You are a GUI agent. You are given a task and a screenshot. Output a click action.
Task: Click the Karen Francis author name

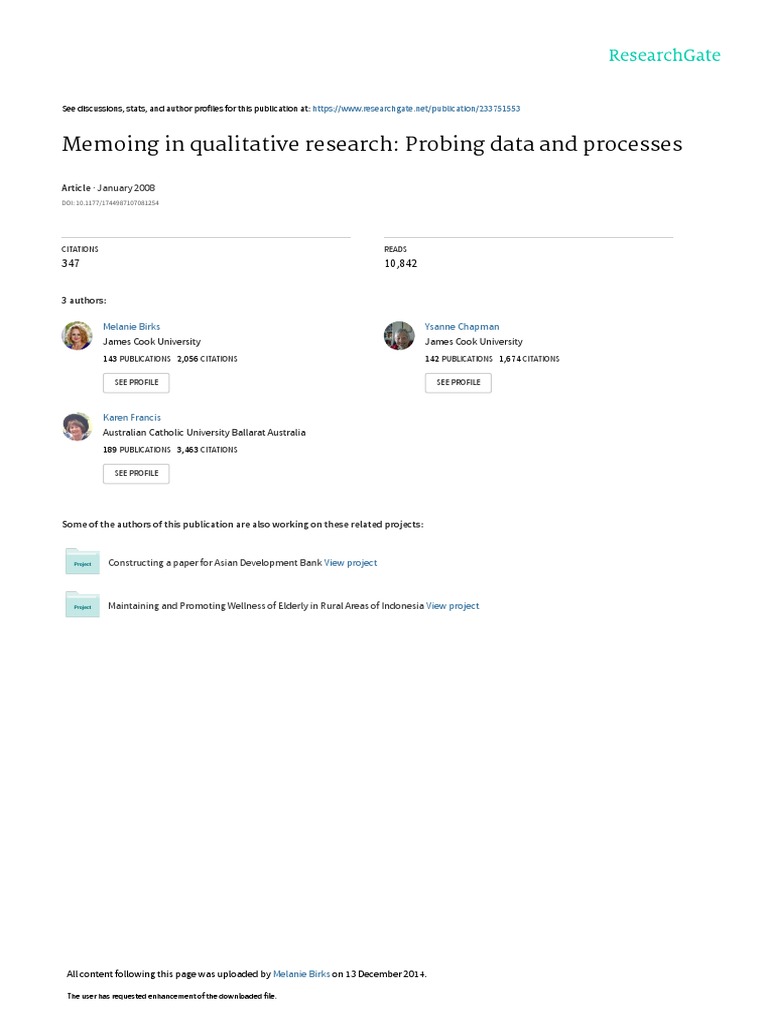[131, 418]
